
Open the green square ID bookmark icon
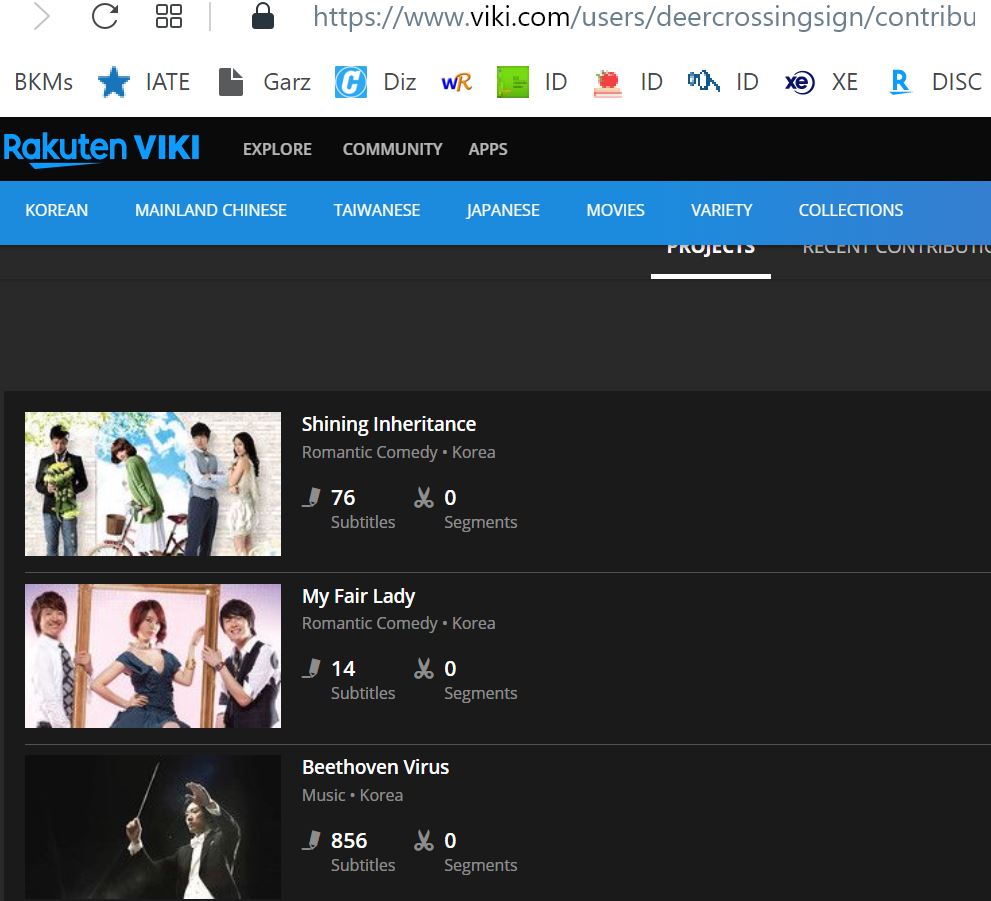(x=513, y=82)
